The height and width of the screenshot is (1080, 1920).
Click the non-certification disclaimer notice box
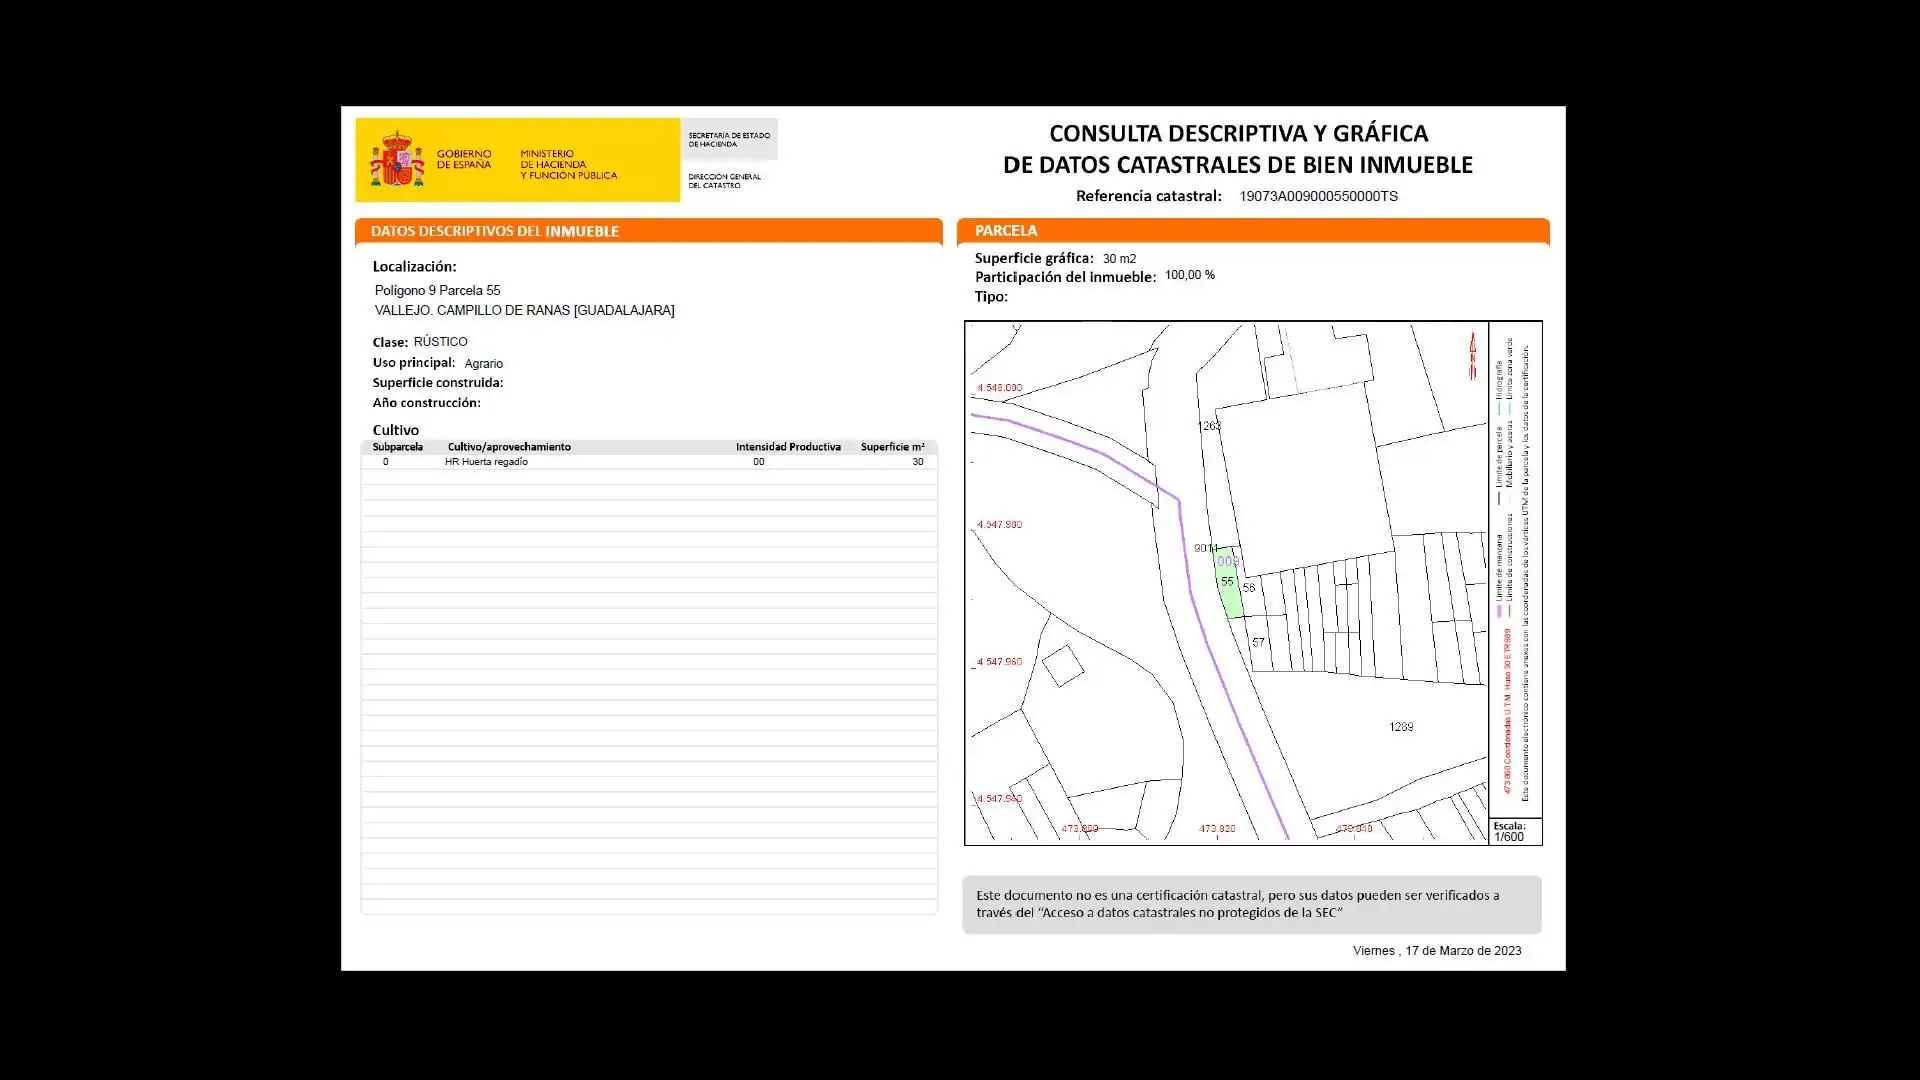coord(1251,905)
